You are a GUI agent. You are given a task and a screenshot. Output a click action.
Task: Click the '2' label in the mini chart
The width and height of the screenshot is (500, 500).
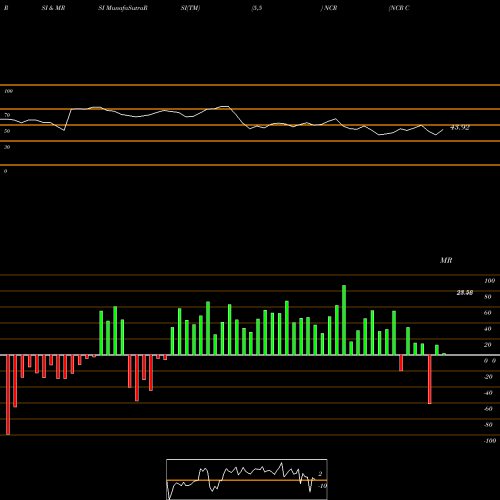tap(320, 474)
